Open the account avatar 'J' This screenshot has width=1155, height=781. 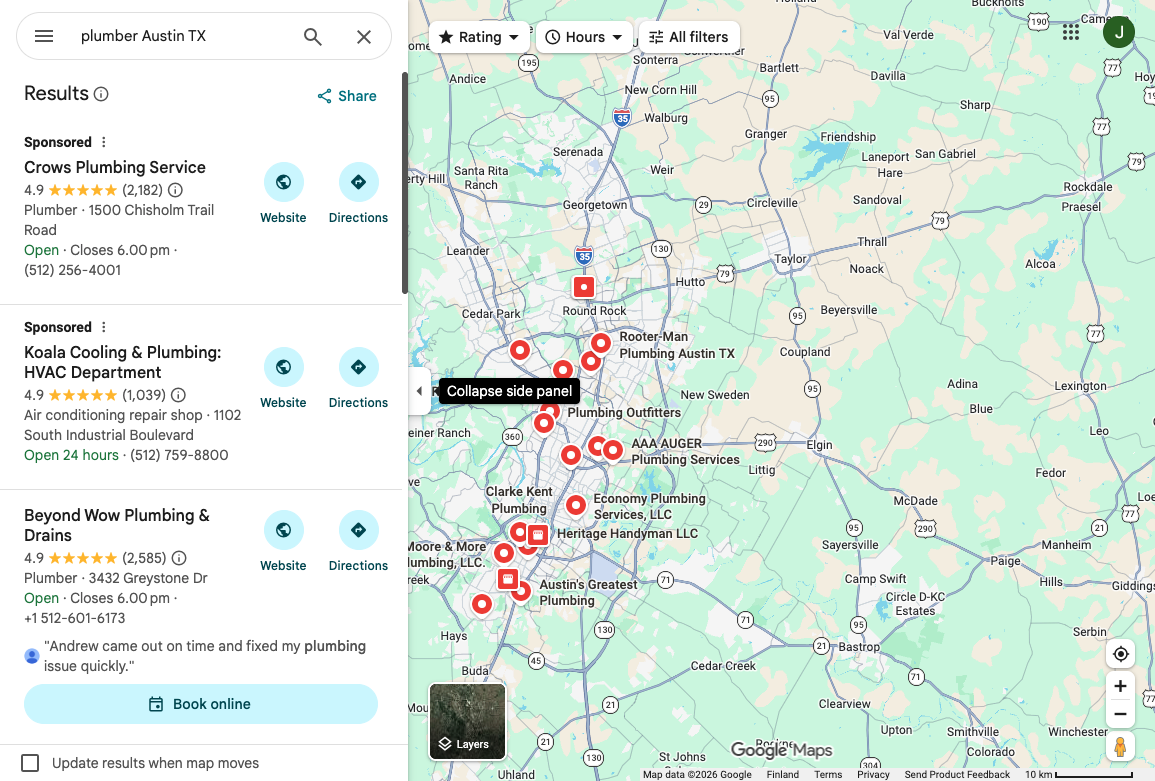tap(1119, 32)
